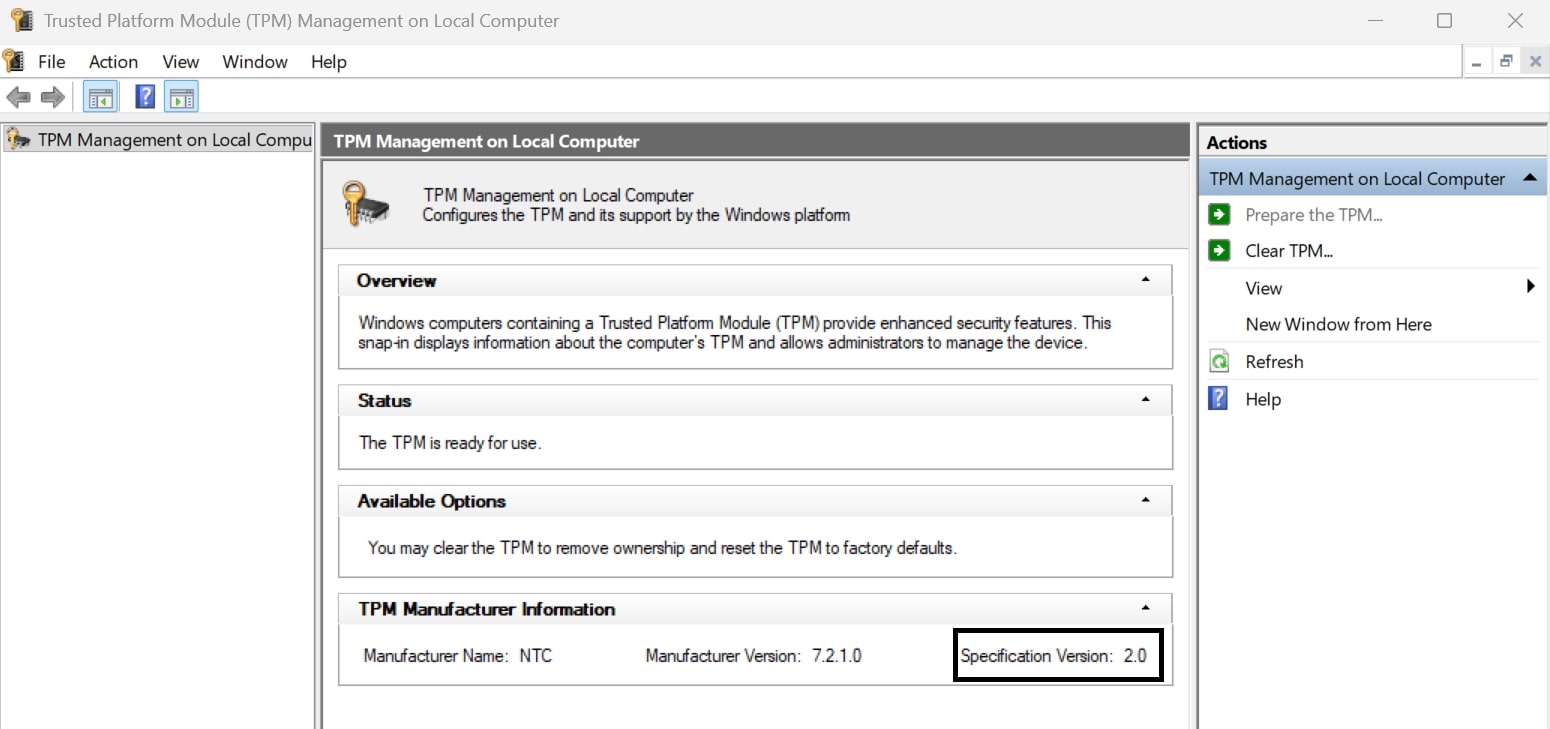Collapse the Status section
Viewport: 1550px width, 729px height.
pos(1145,400)
